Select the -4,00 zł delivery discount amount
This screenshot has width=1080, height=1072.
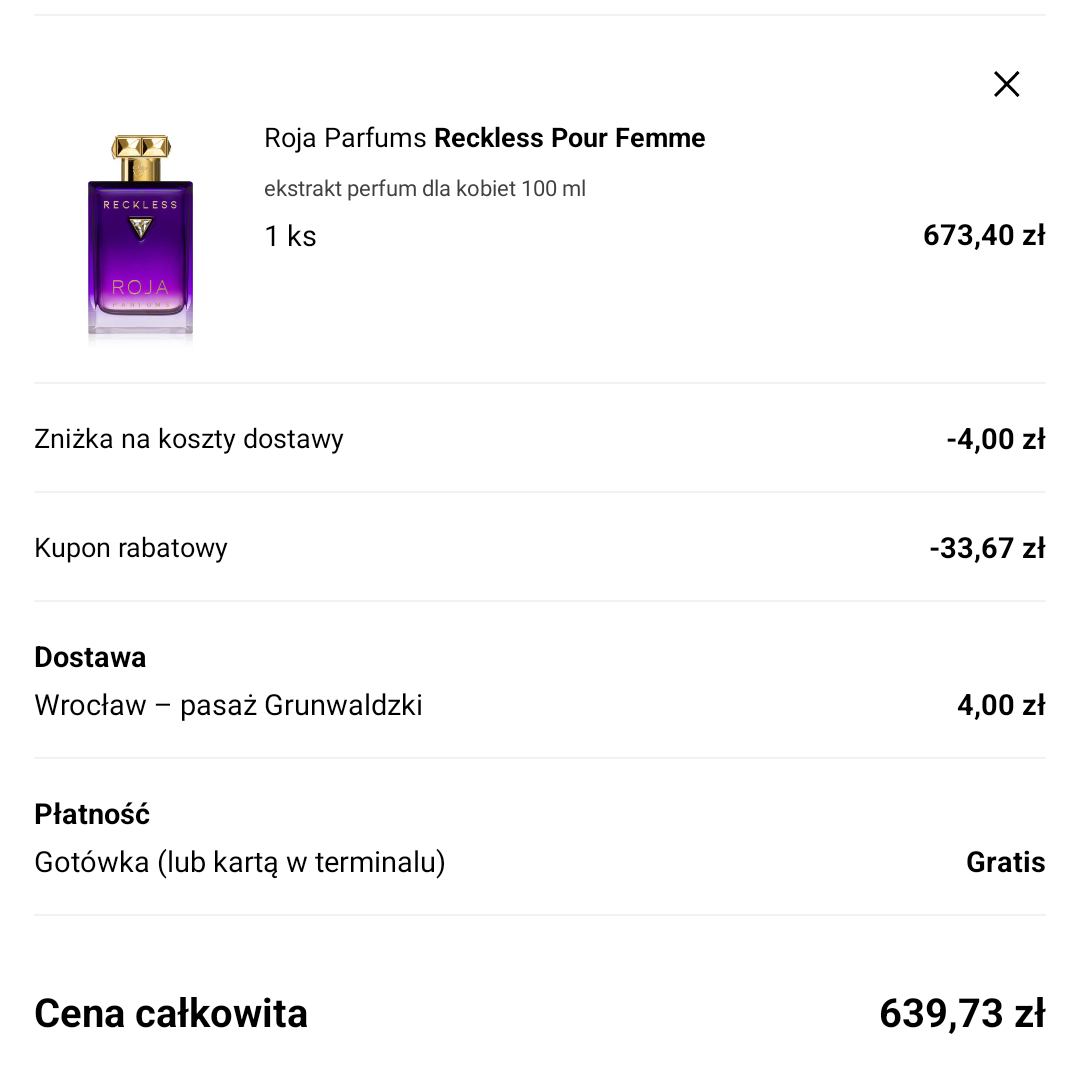[995, 439]
